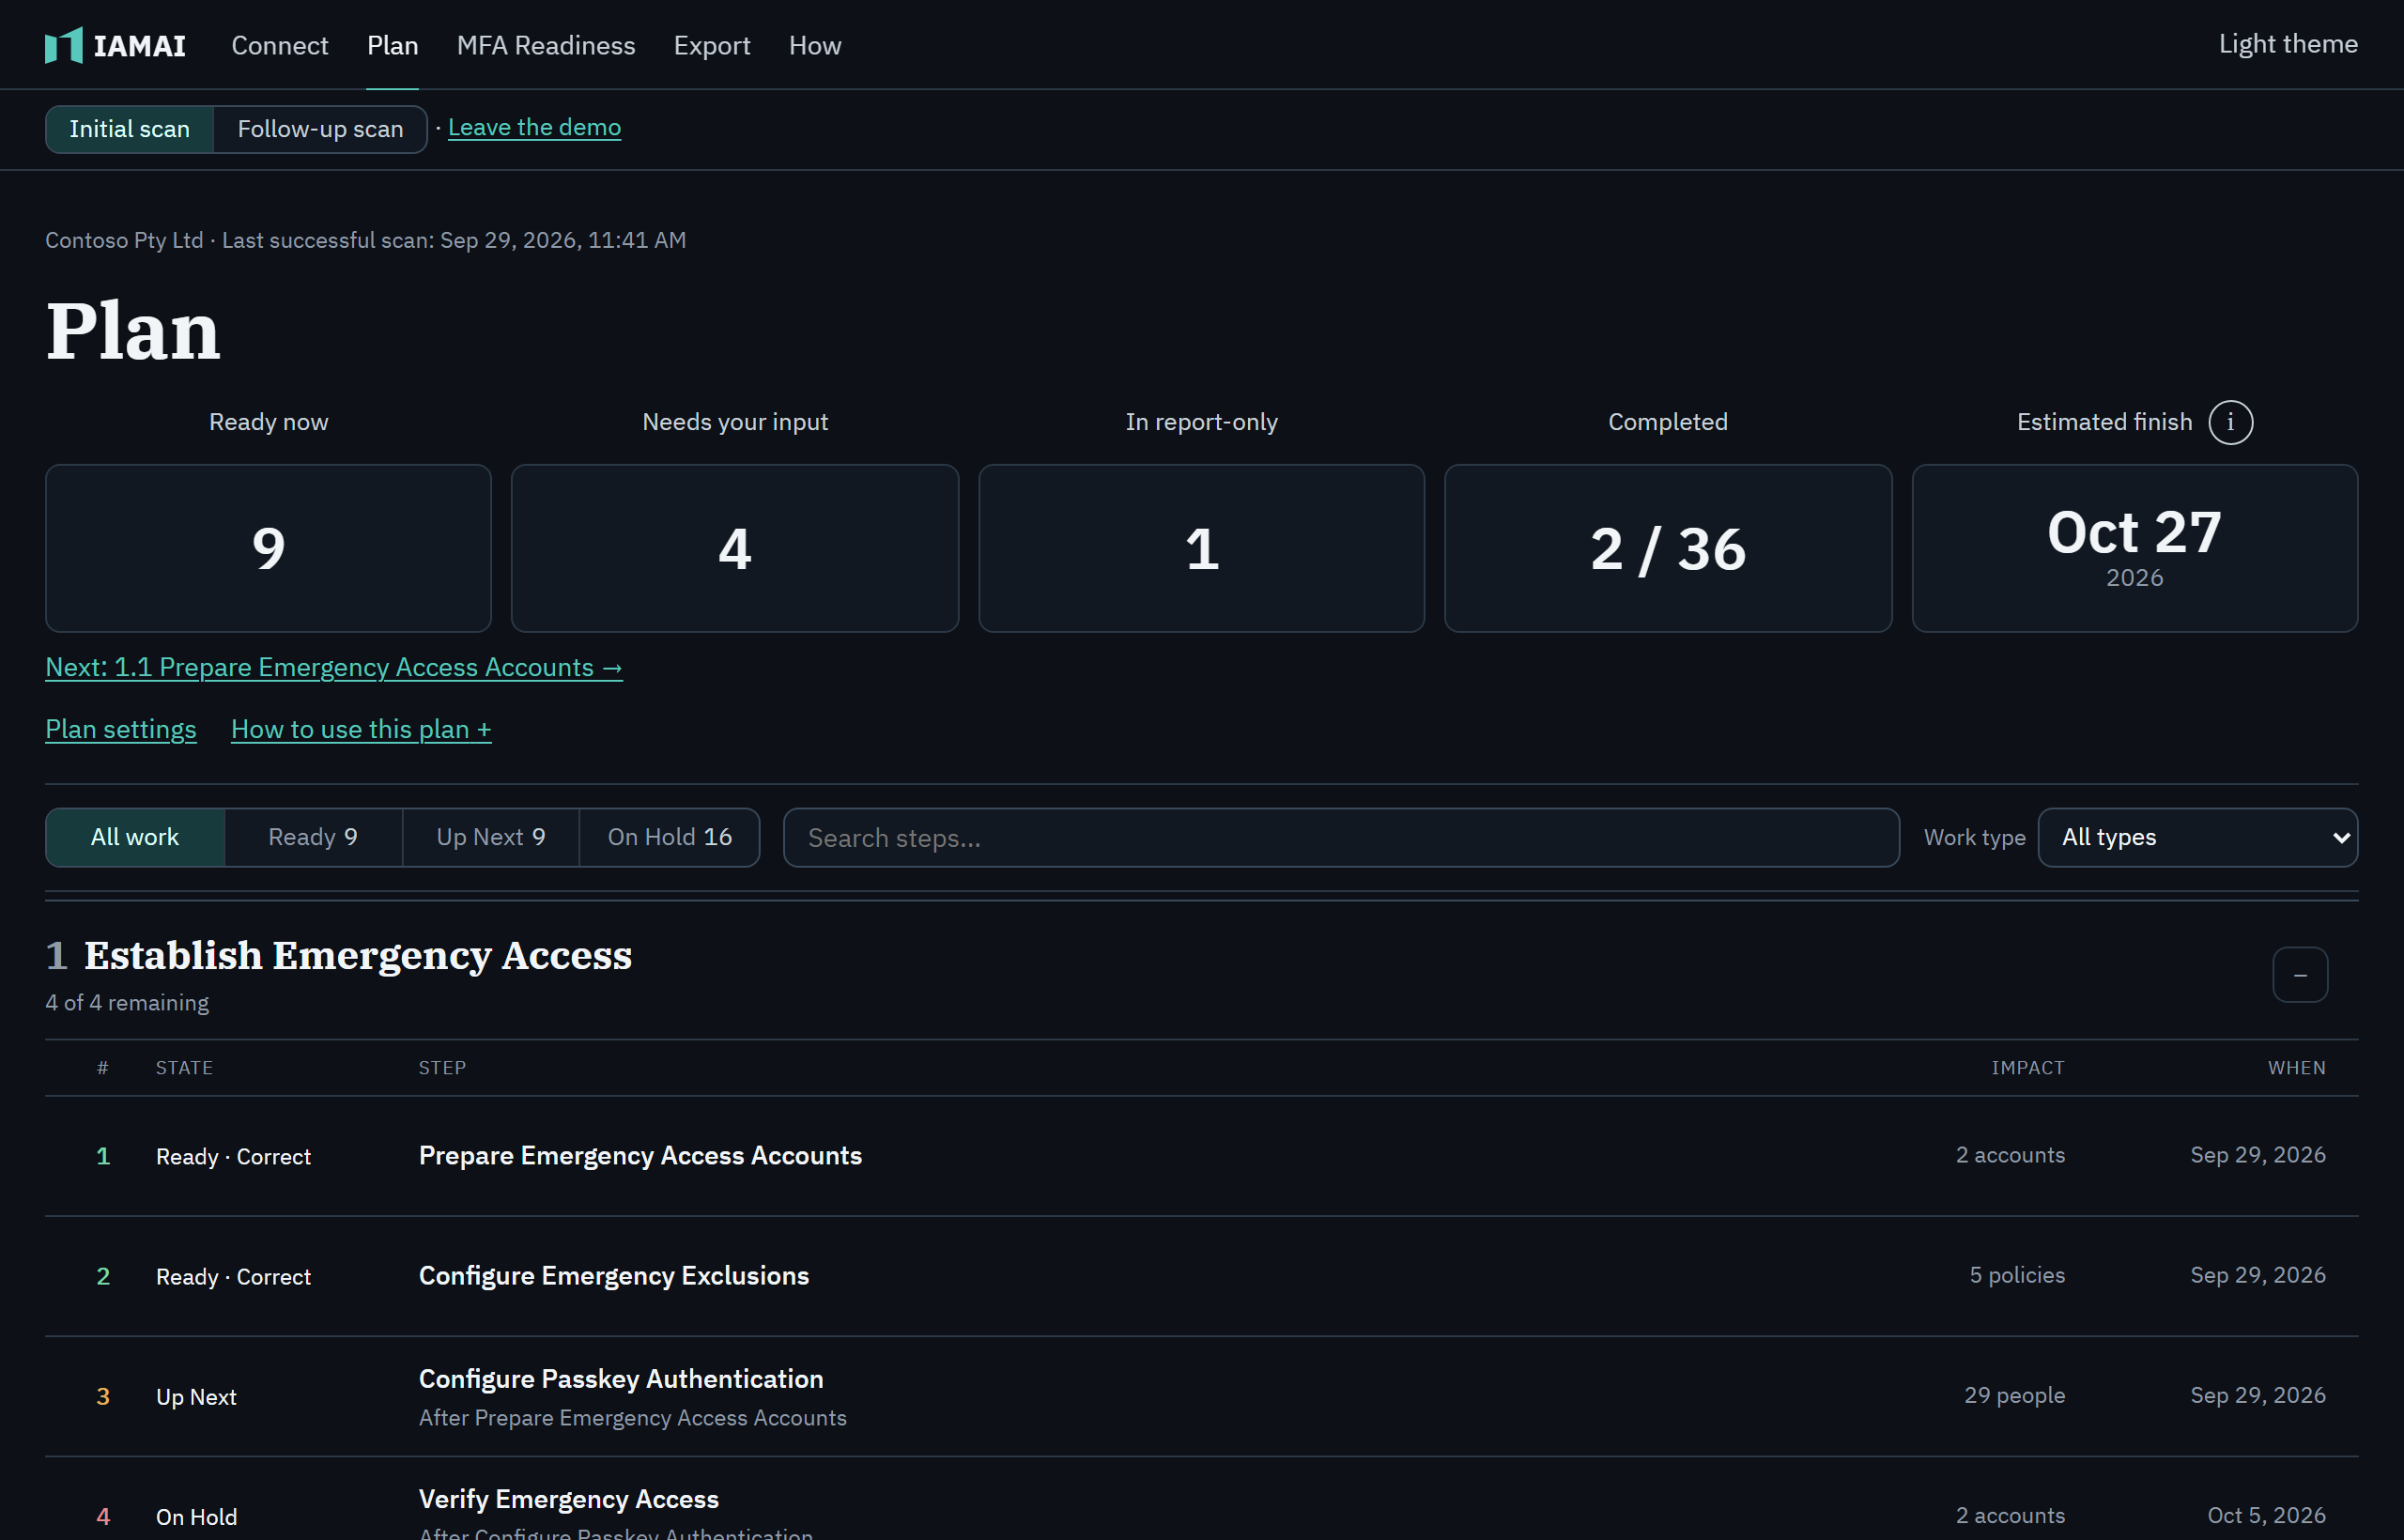This screenshot has height=1540, width=2404.
Task: Open the Connect nav item
Action: point(280,46)
